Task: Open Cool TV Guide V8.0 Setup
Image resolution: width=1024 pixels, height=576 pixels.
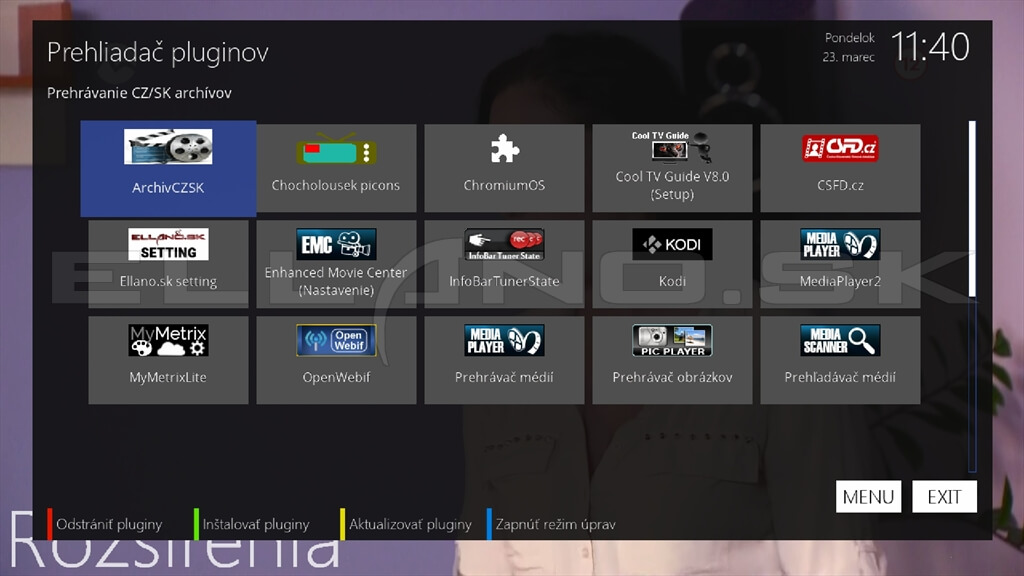Action: pos(672,168)
